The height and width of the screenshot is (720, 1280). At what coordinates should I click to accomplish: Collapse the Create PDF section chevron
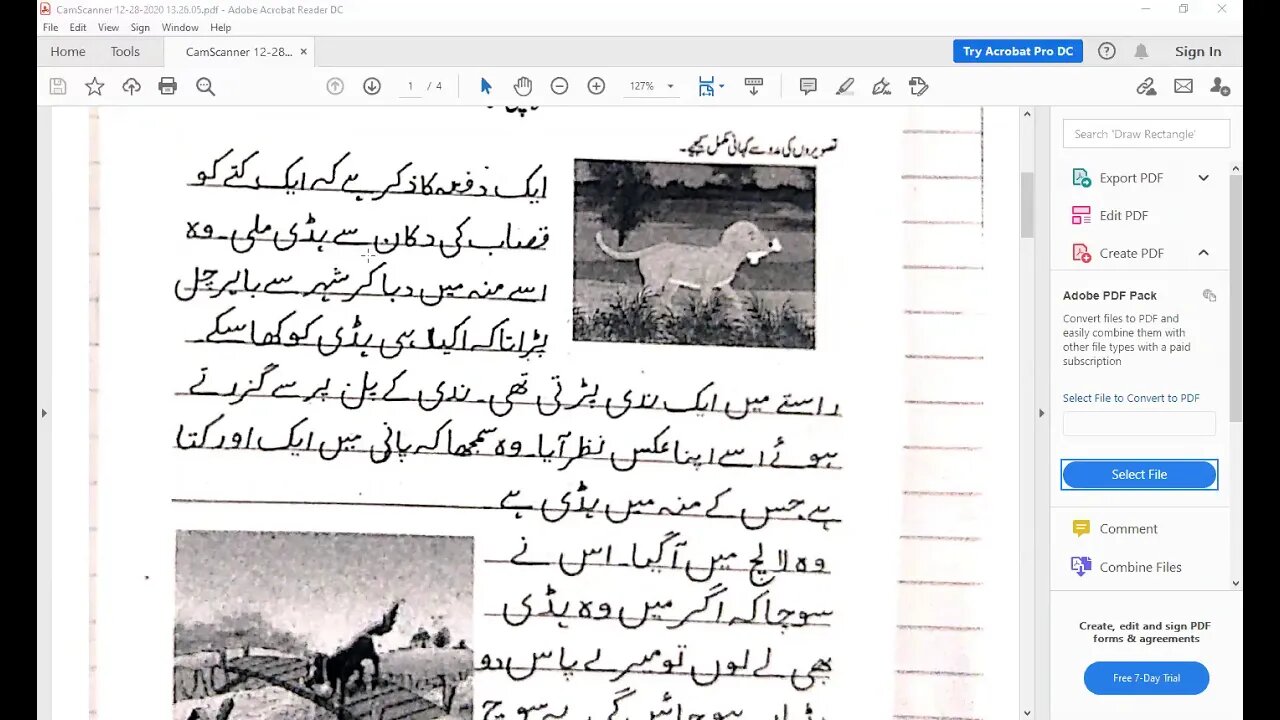point(1203,253)
